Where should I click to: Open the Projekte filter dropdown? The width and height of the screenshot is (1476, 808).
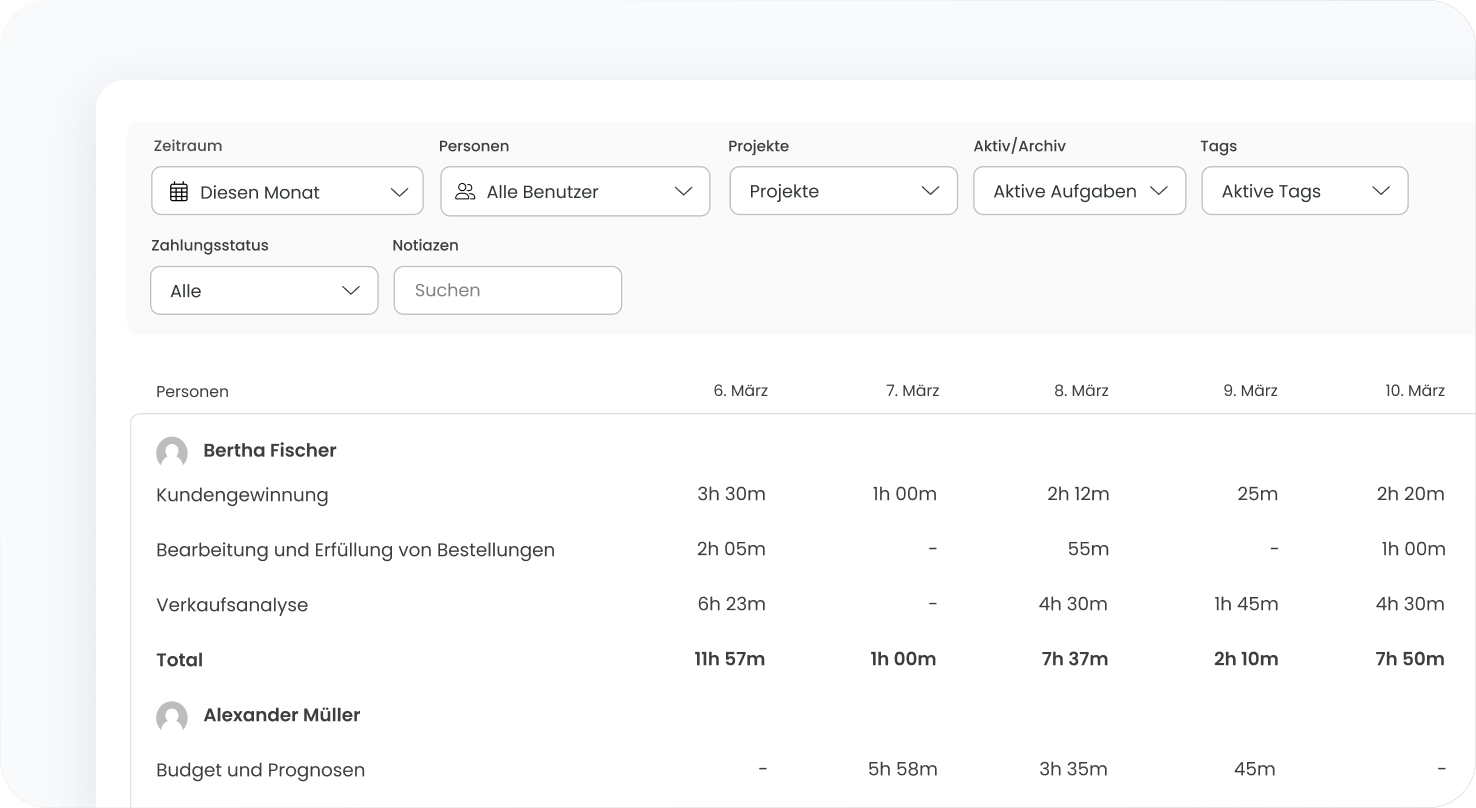(x=843, y=191)
